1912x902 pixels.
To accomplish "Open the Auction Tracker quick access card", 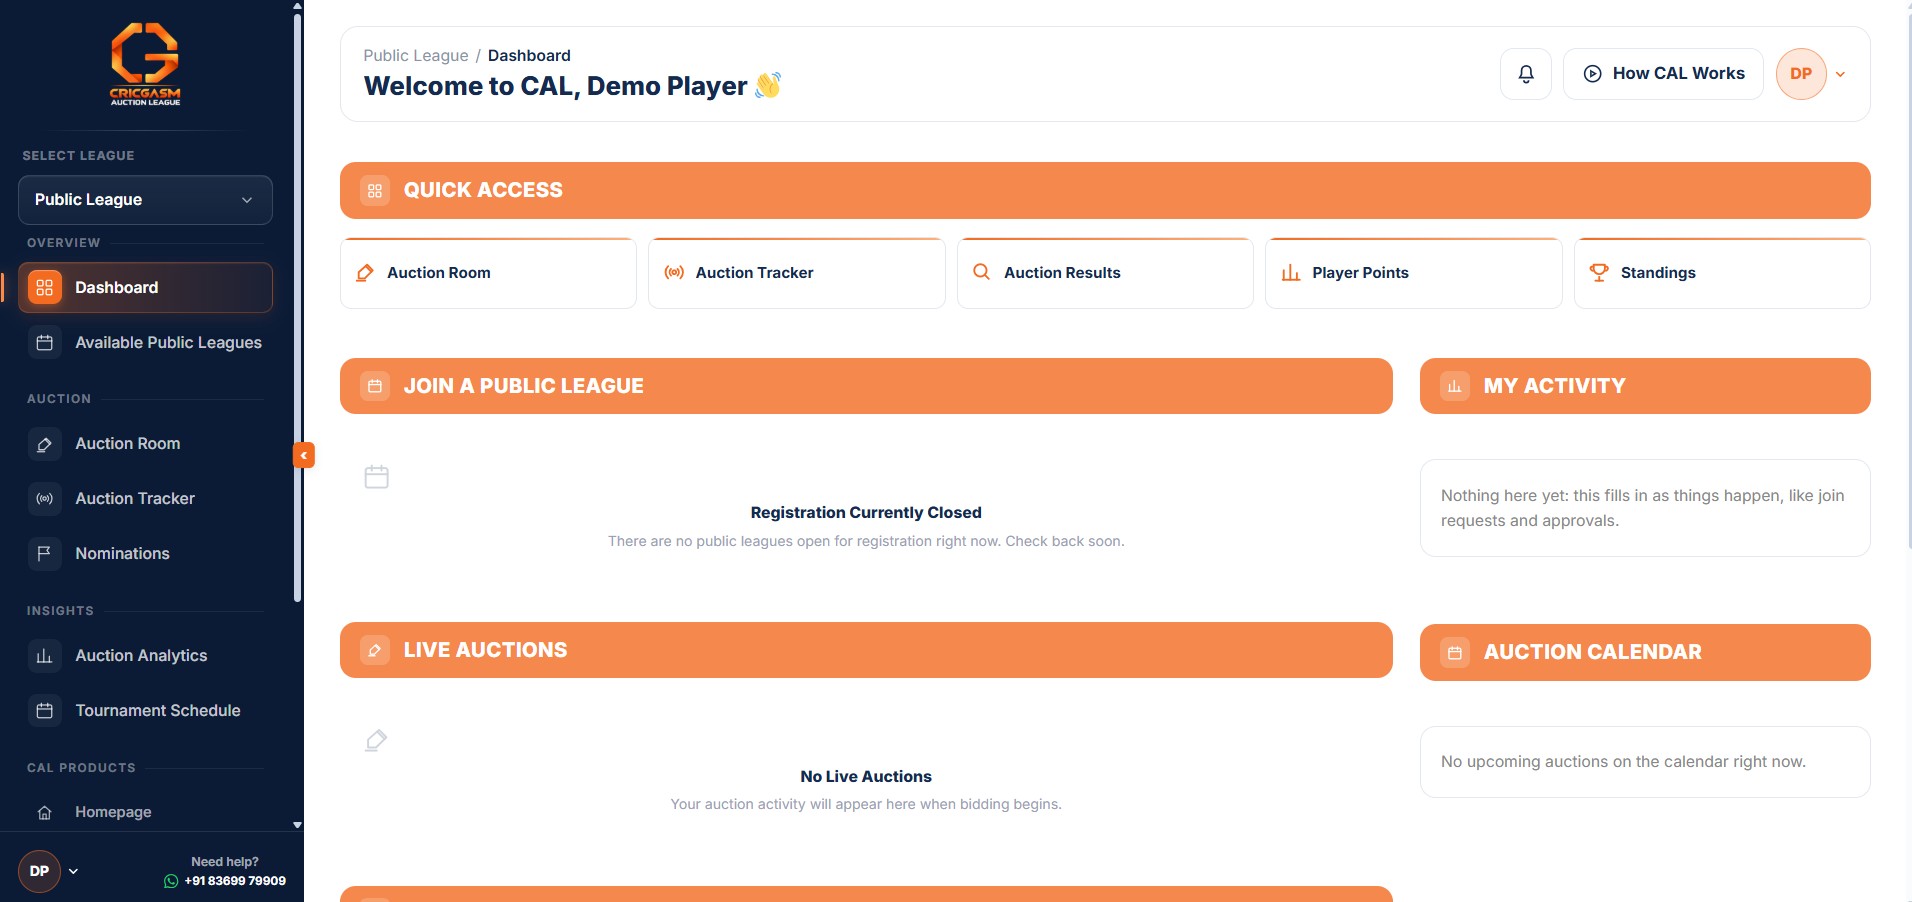I will pyautogui.click(x=797, y=273).
